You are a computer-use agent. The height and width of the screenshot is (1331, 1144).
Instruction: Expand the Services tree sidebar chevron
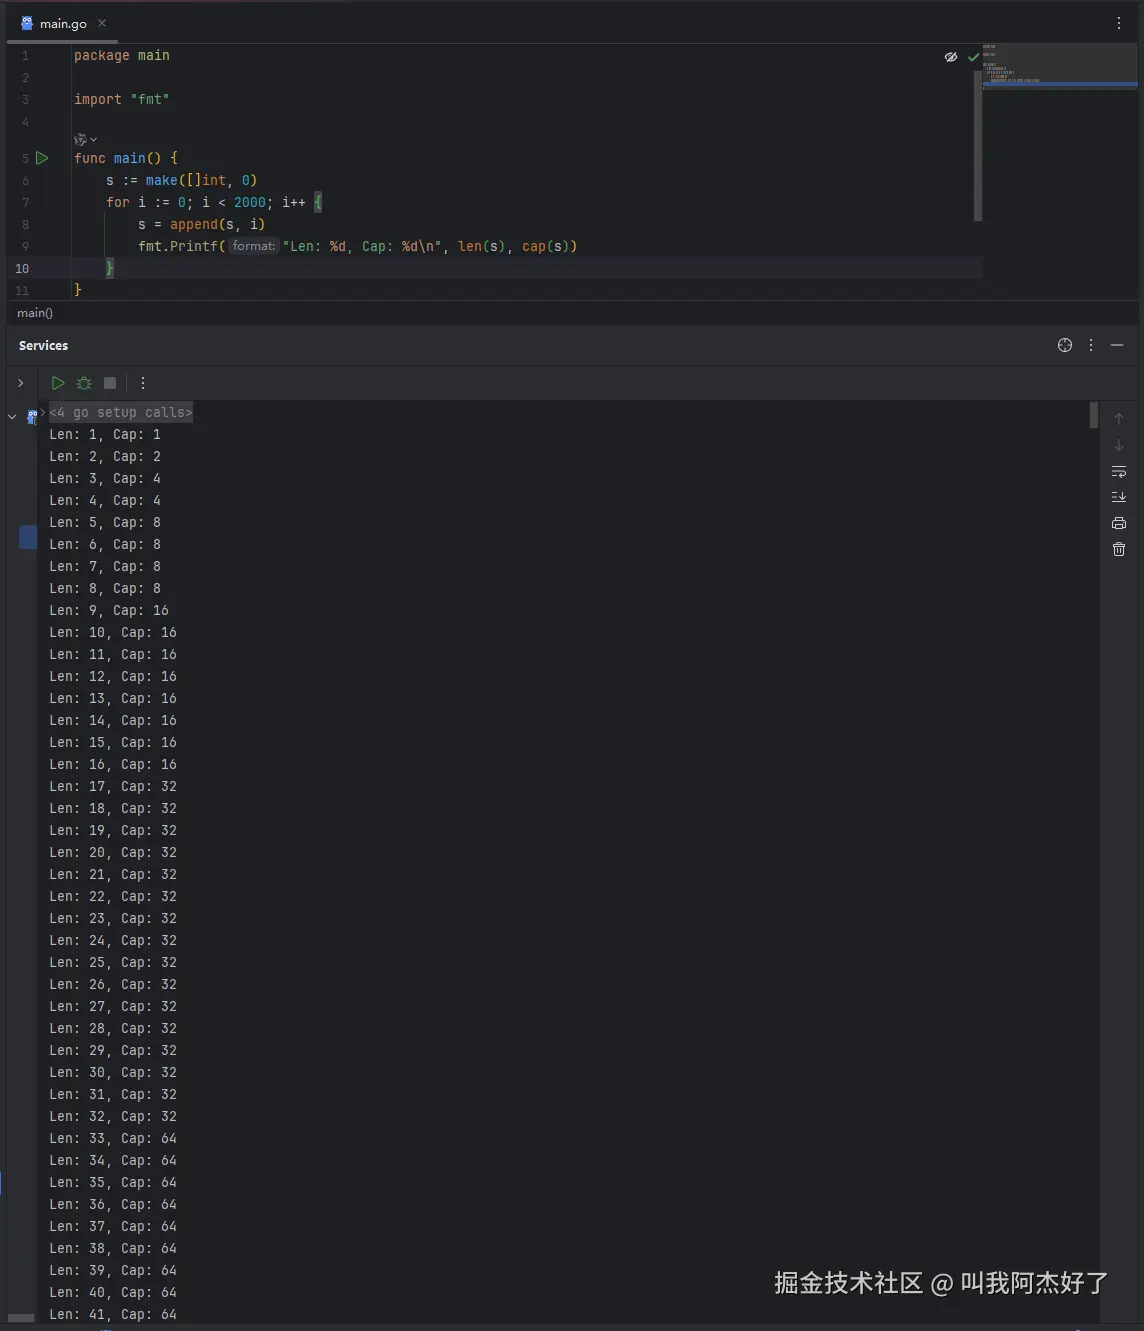20,383
